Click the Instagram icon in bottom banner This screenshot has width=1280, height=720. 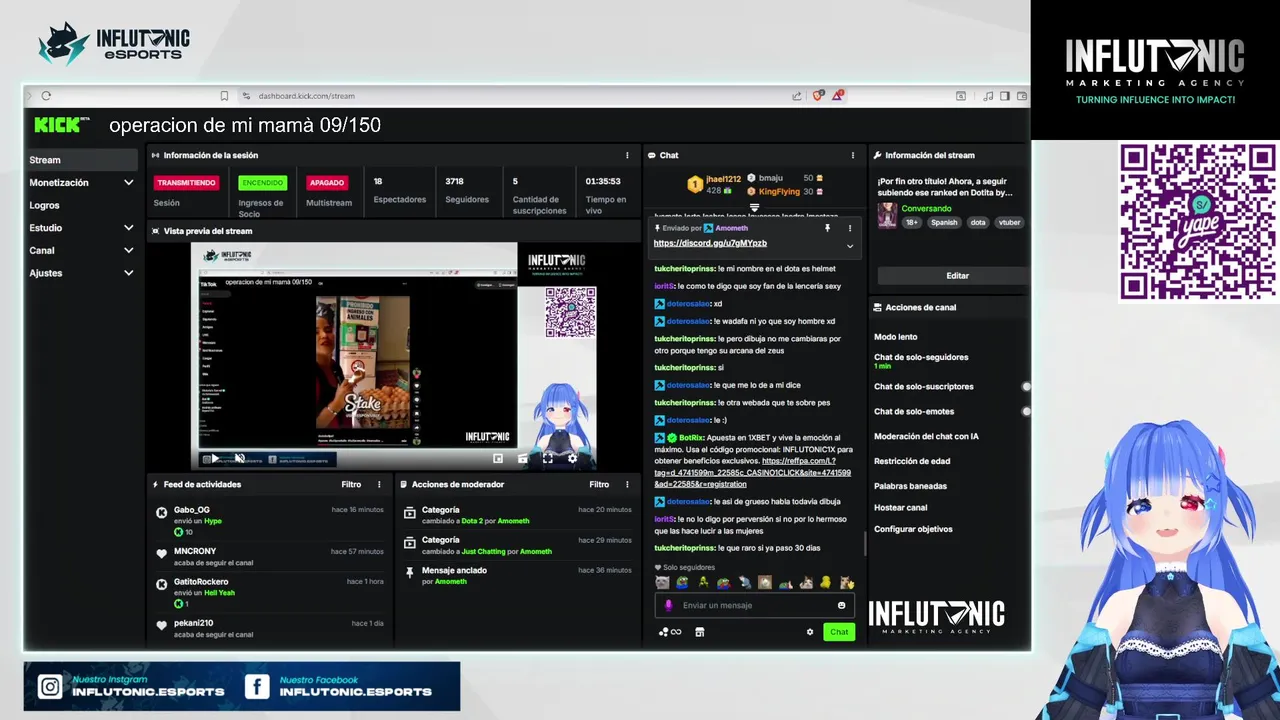pos(50,686)
